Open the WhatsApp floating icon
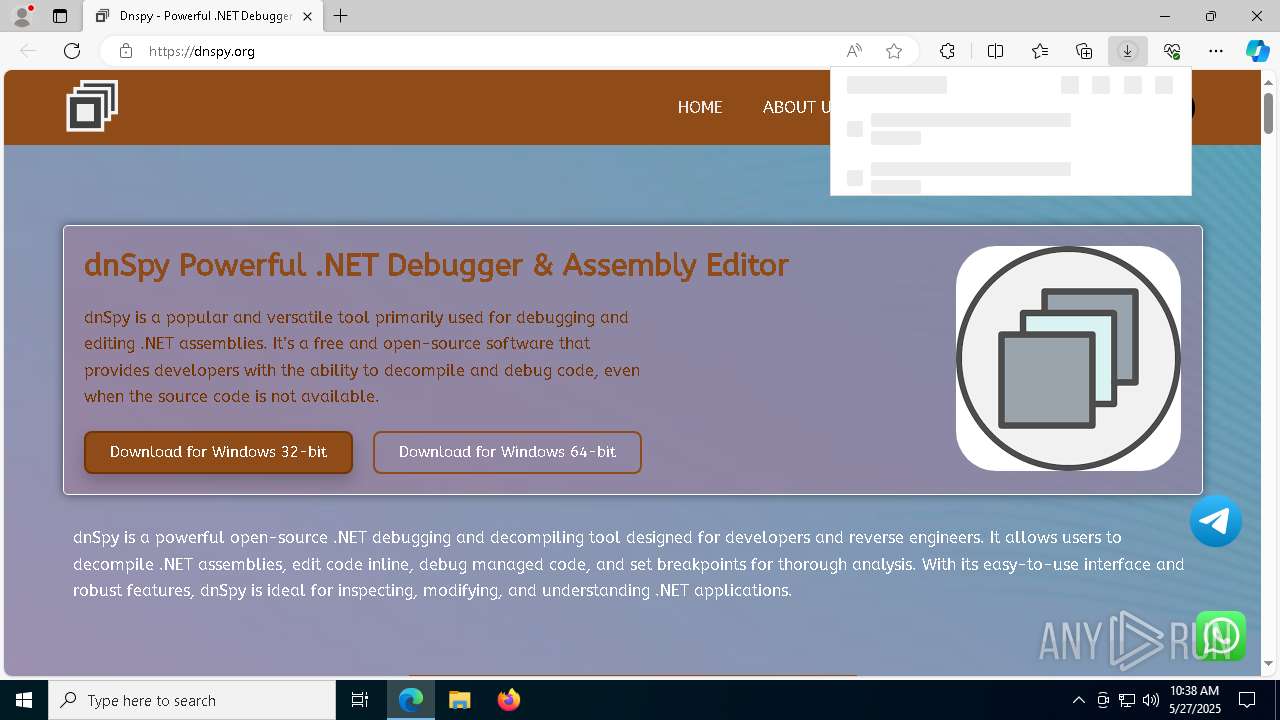The width and height of the screenshot is (1280, 720). click(x=1220, y=636)
